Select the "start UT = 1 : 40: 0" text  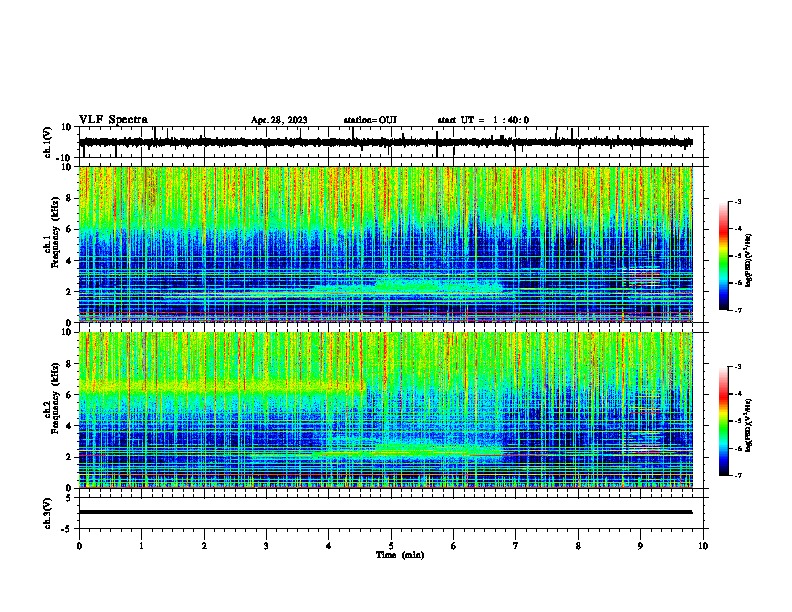coord(483,120)
